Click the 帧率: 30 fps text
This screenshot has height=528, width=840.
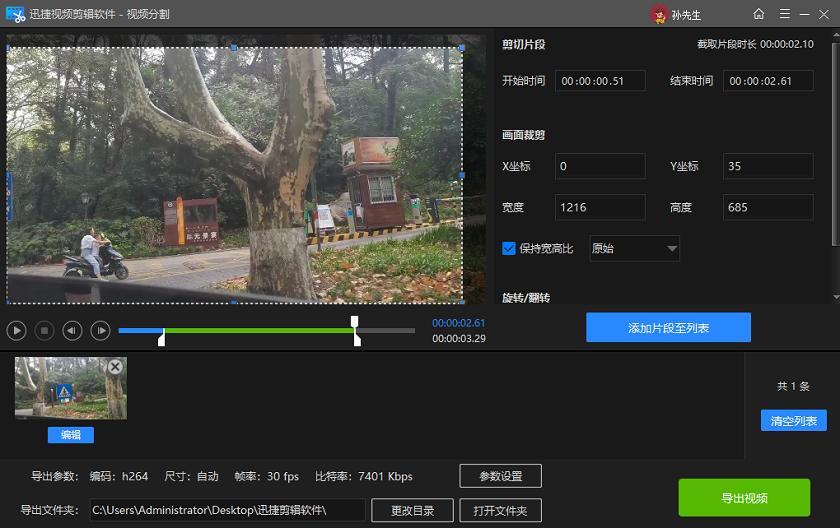click(266, 476)
